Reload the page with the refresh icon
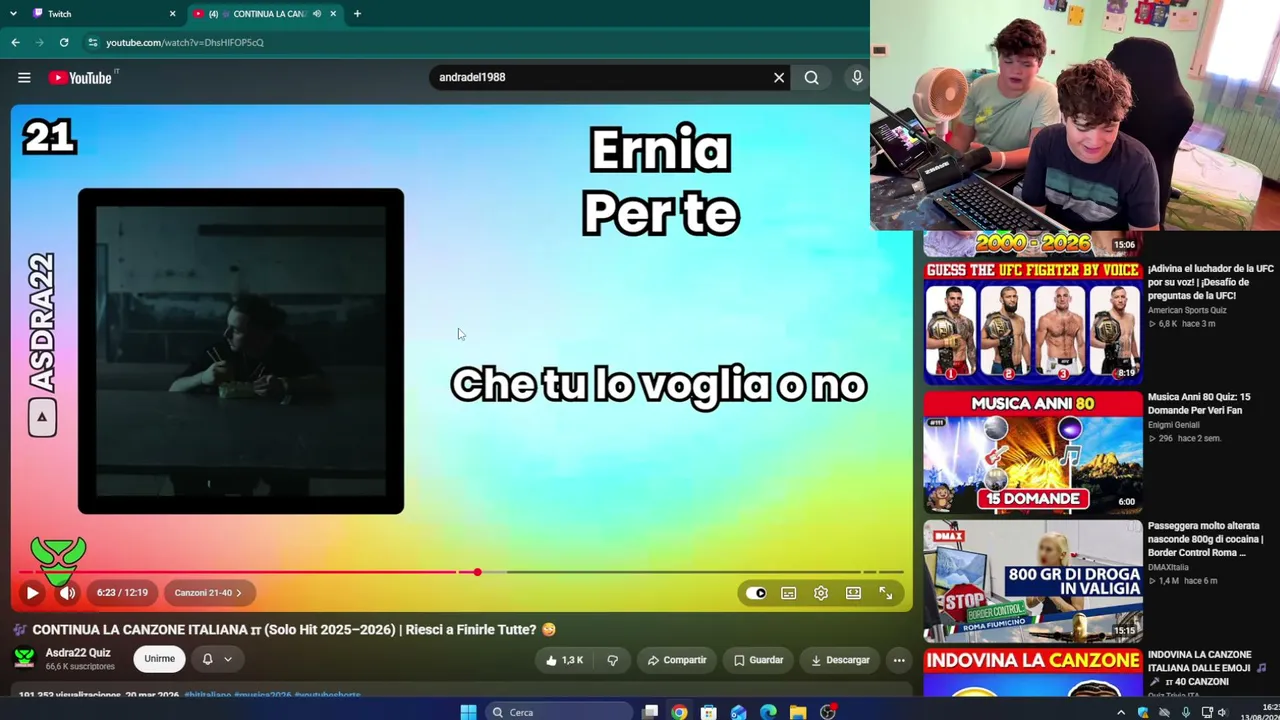This screenshot has height=720, width=1280. pyautogui.click(x=64, y=42)
